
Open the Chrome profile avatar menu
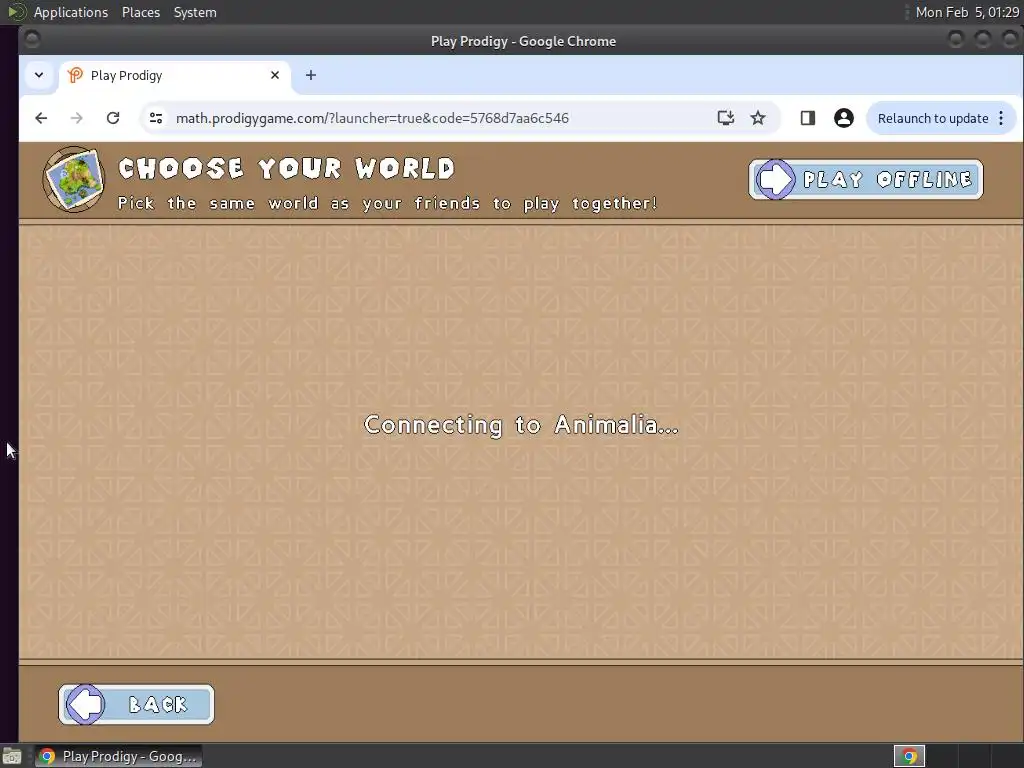tap(844, 118)
